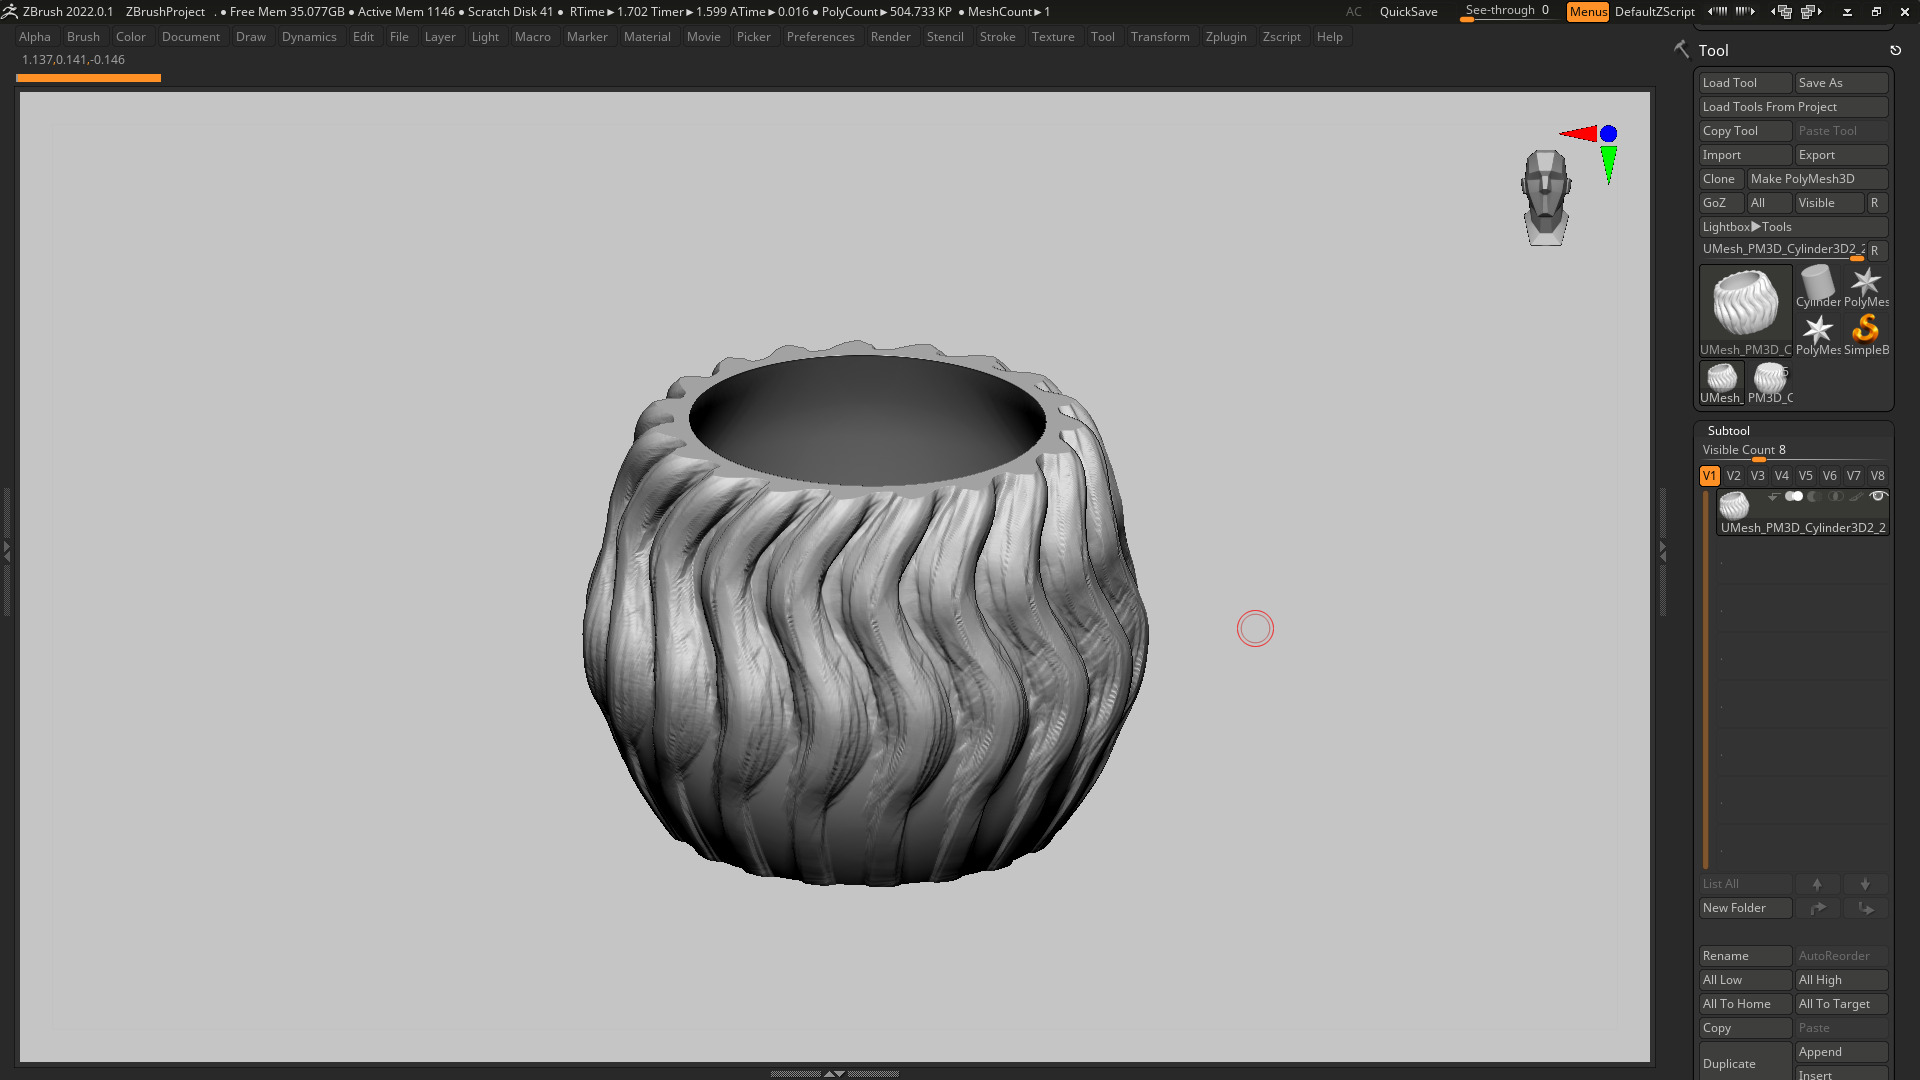1920x1080 pixels.
Task: Open the Stroke menu
Action: pos(997,37)
